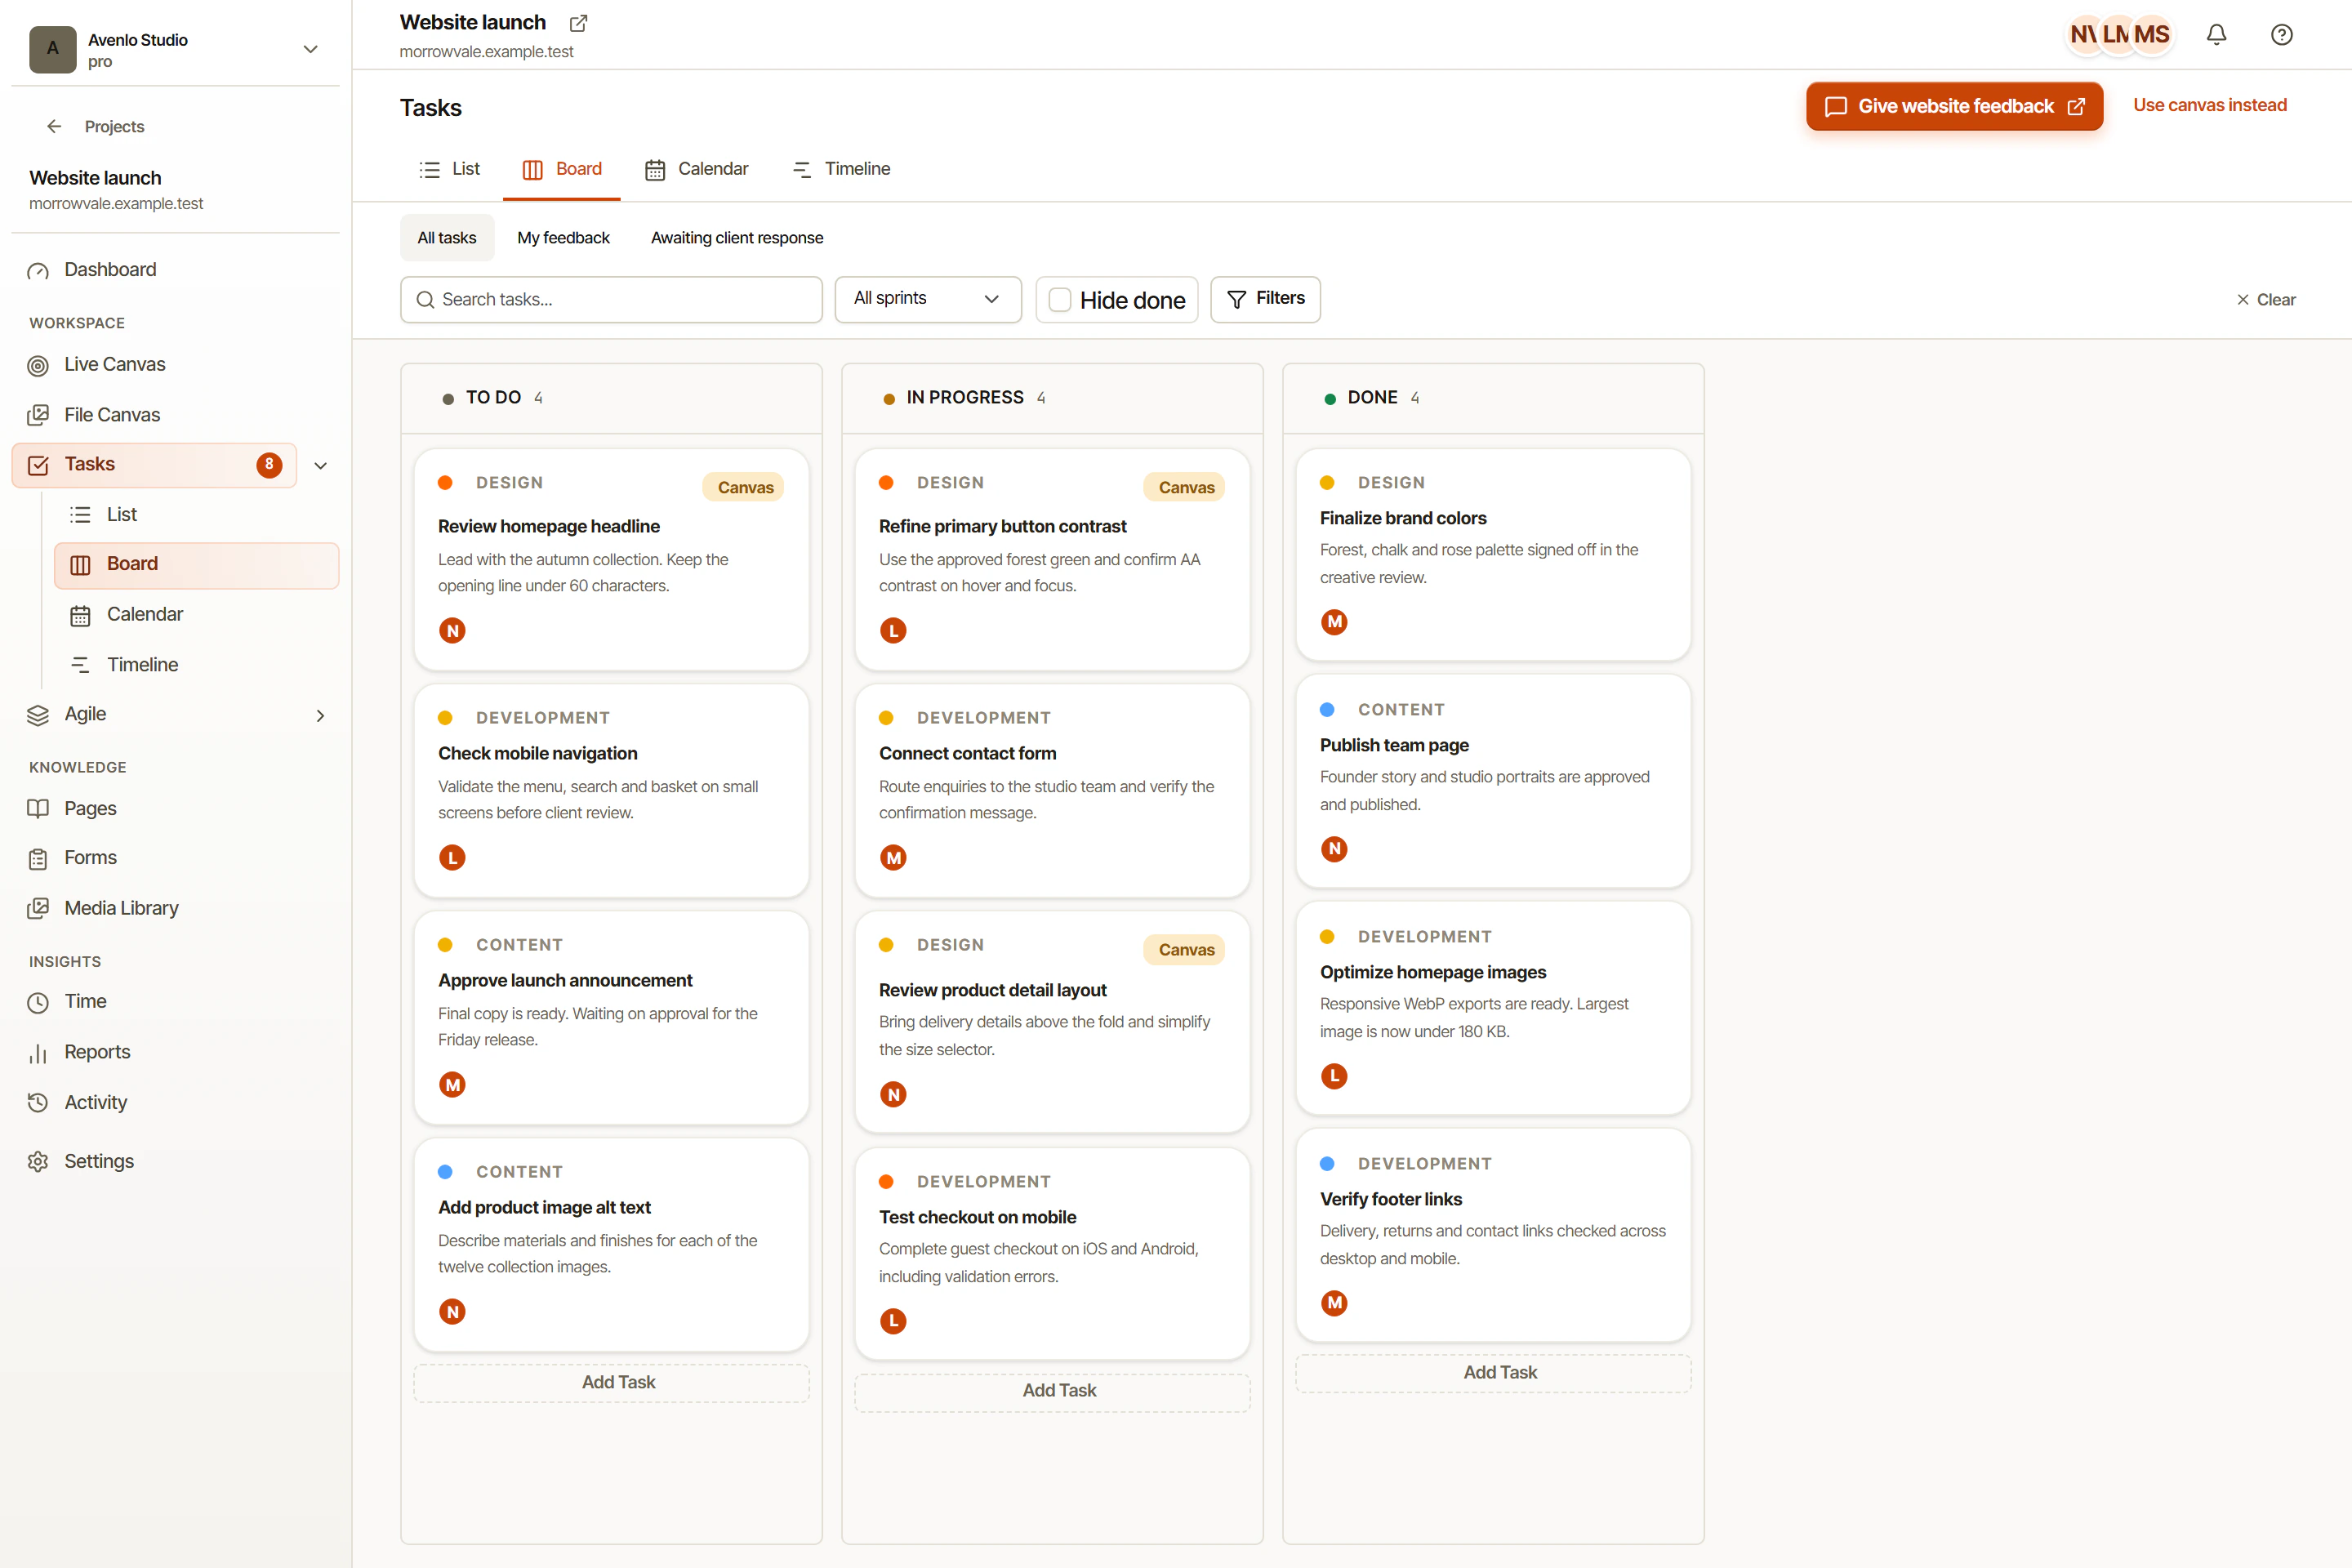The width and height of the screenshot is (2352, 1568).
Task: Clear the applied filters
Action: 2266,300
